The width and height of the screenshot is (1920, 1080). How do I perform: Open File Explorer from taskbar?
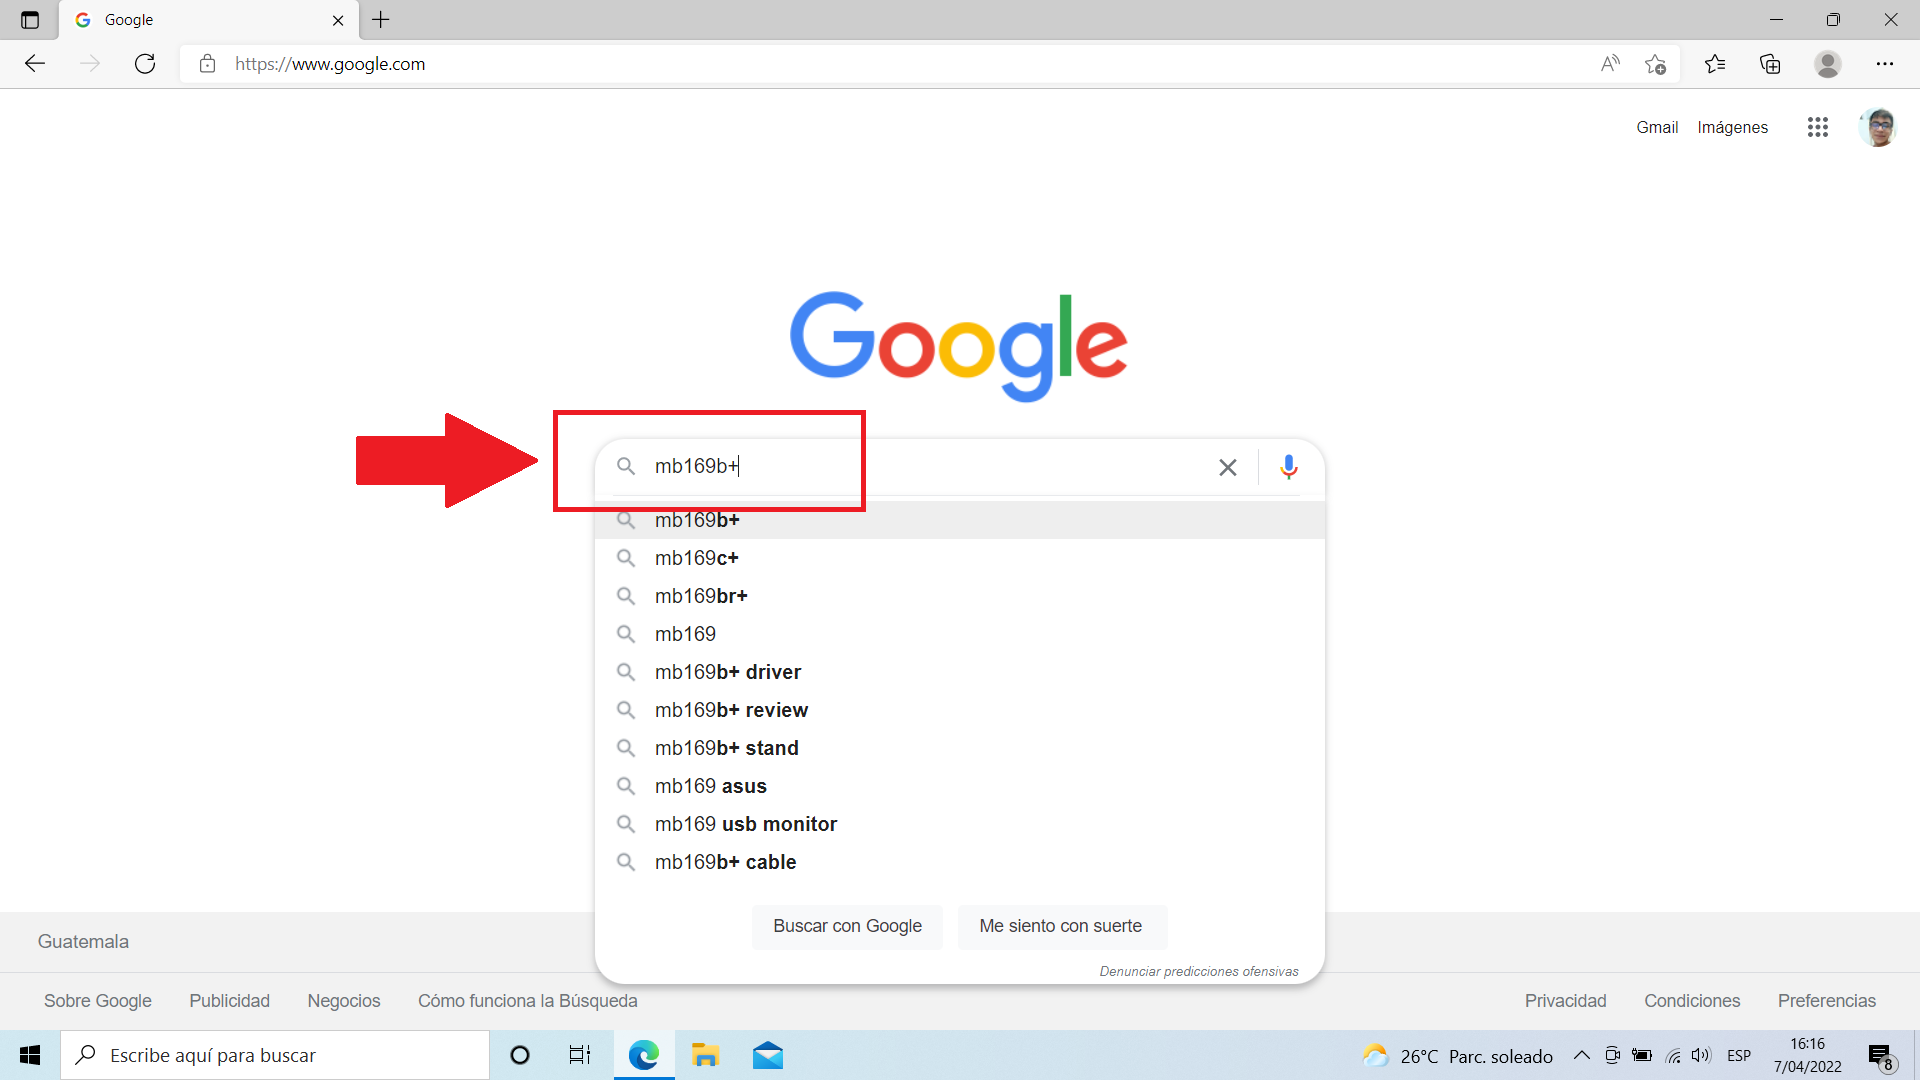click(x=705, y=1055)
